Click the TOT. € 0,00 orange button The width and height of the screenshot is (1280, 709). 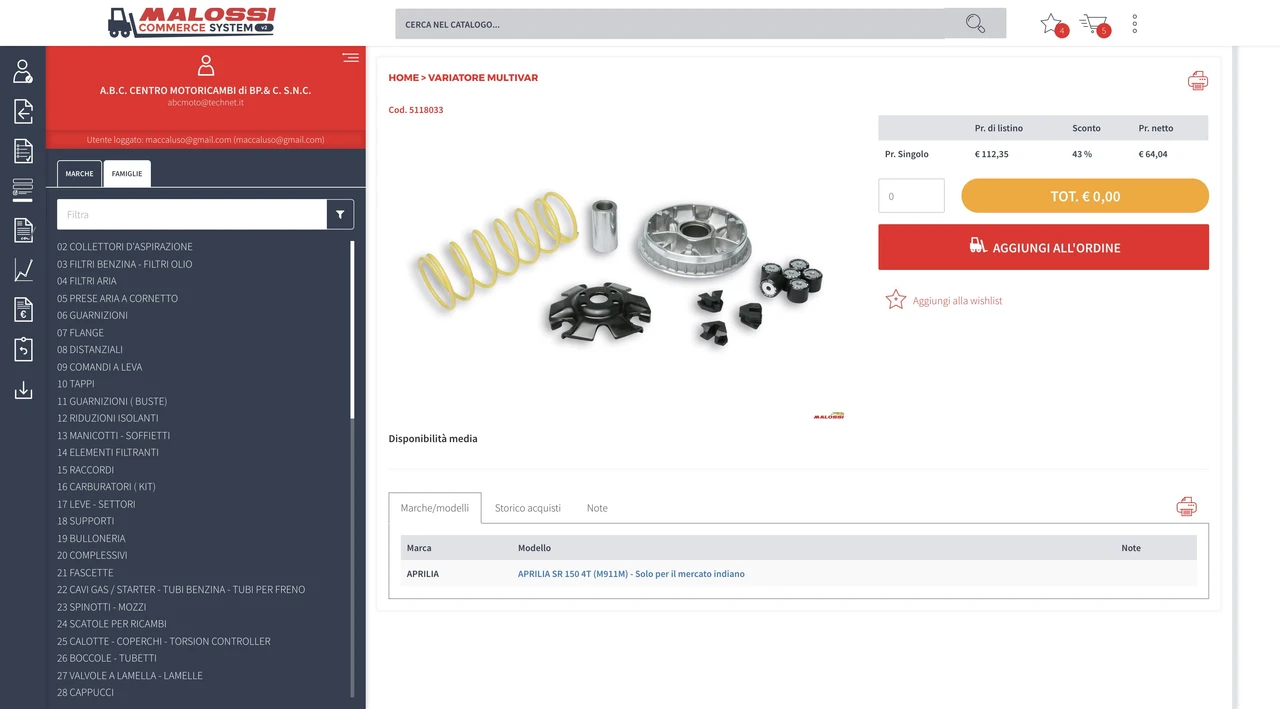tap(1085, 196)
